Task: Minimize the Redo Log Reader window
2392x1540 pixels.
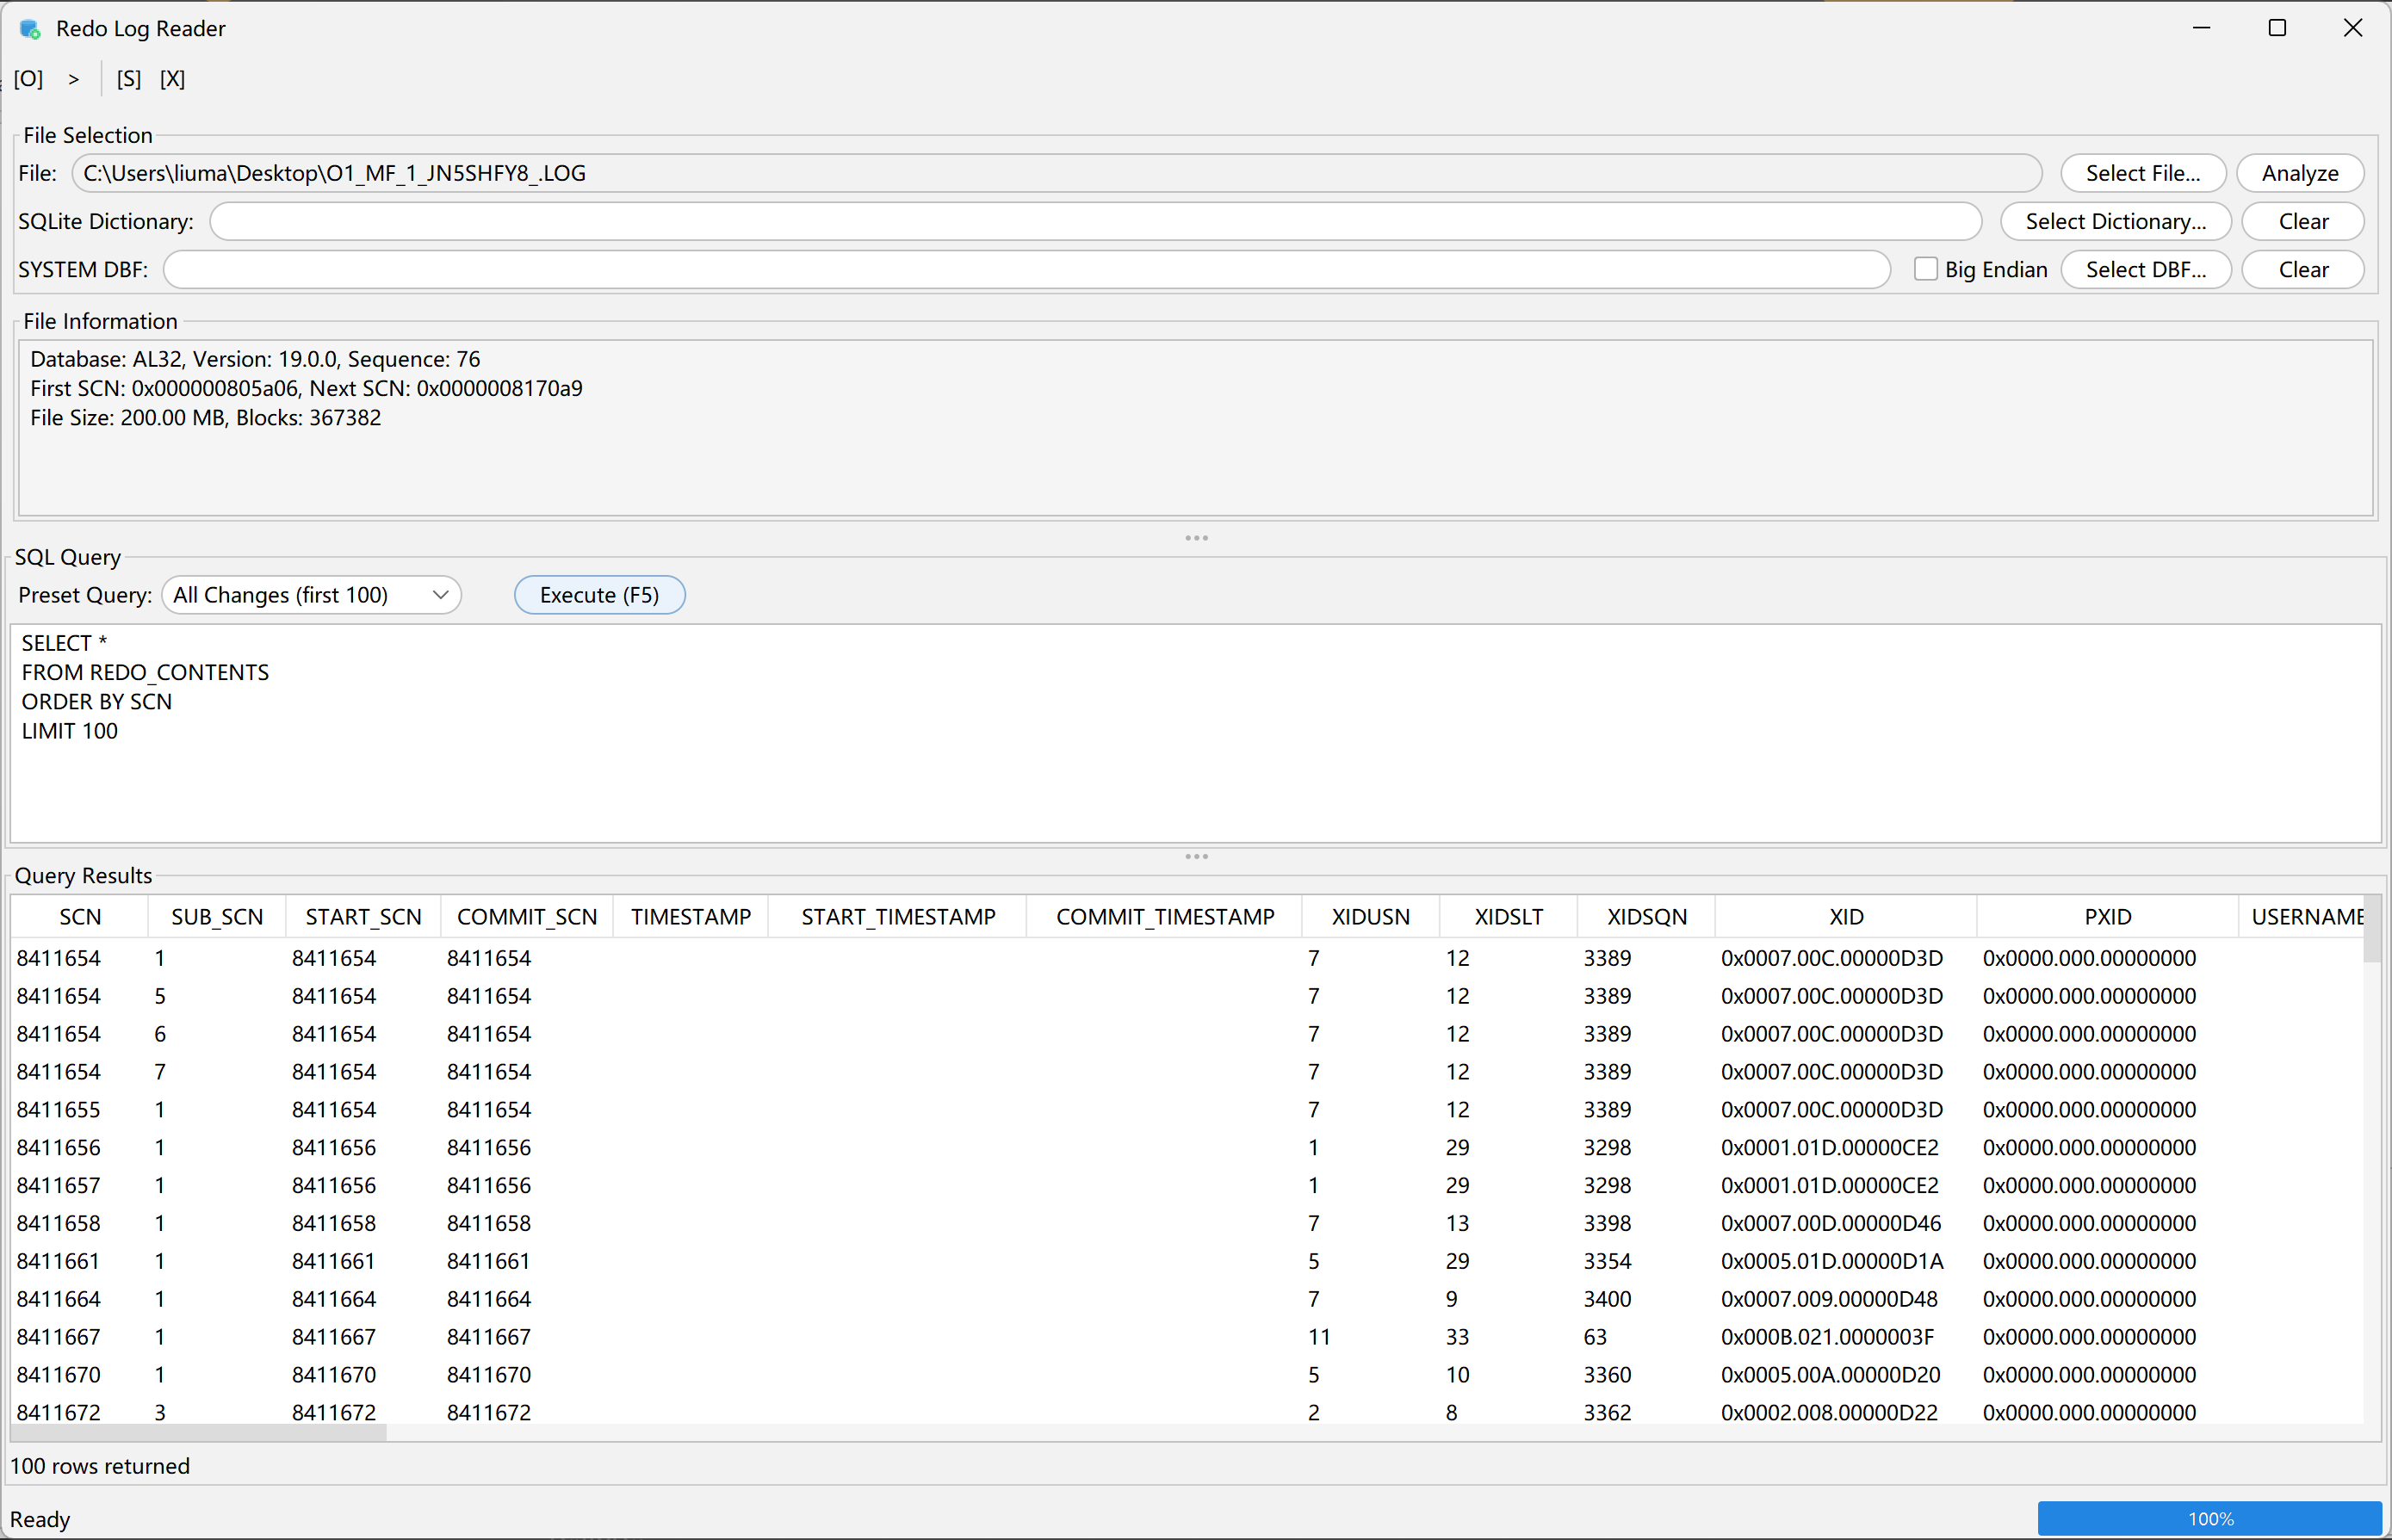Action: pyautogui.click(x=2201, y=28)
